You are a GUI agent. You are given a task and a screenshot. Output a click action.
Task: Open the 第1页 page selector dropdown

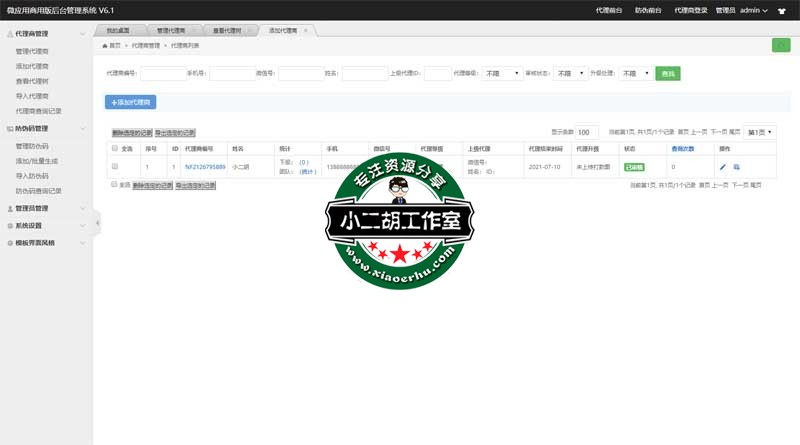pyautogui.click(x=759, y=132)
